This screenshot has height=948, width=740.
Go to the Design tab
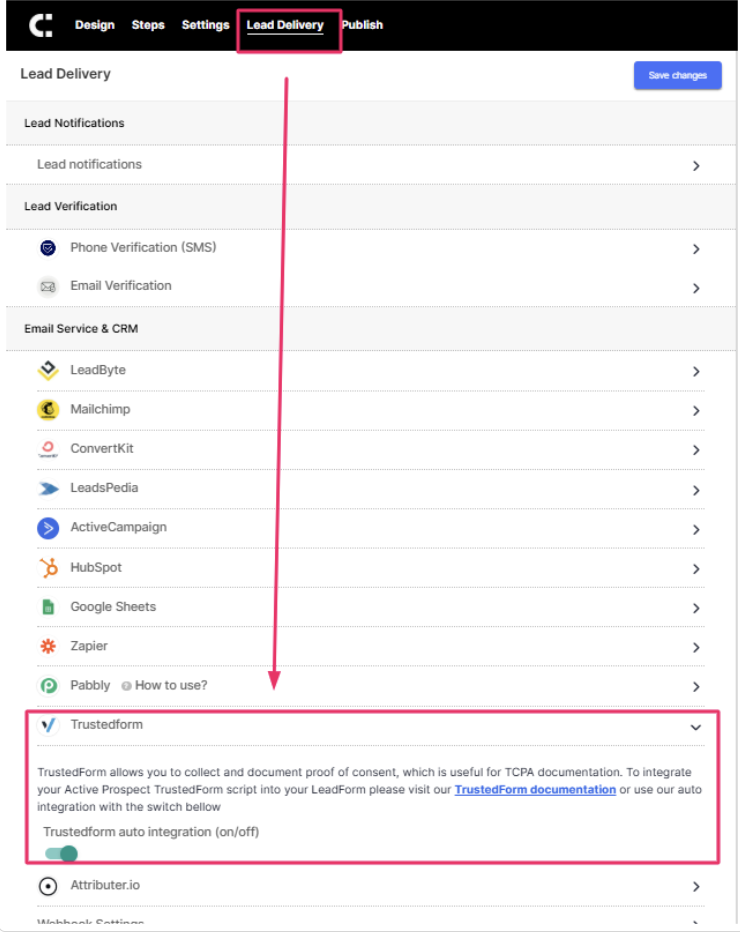[95, 25]
